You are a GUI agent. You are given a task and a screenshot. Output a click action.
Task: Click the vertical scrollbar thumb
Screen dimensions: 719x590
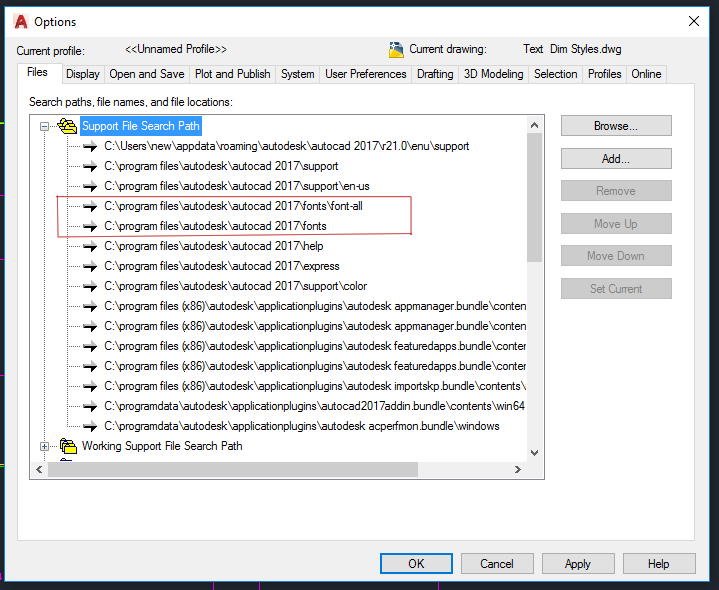pyautogui.click(x=534, y=198)
